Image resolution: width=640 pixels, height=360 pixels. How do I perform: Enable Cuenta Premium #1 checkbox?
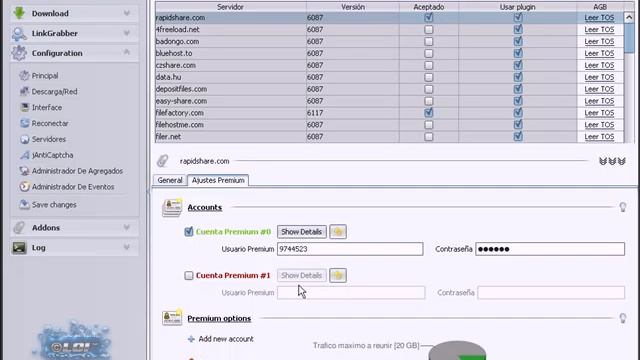pyautogui.click(x=189, y=276)
